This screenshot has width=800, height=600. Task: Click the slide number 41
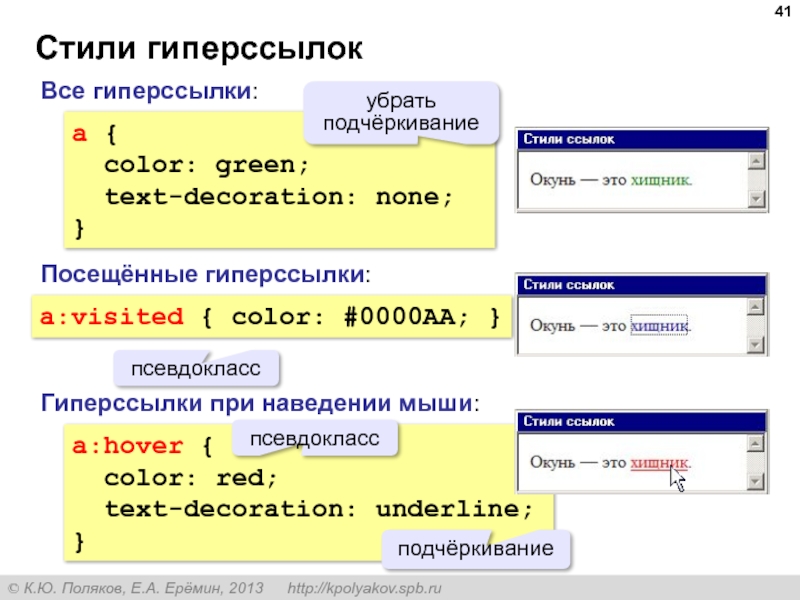(x=783, y=11)
